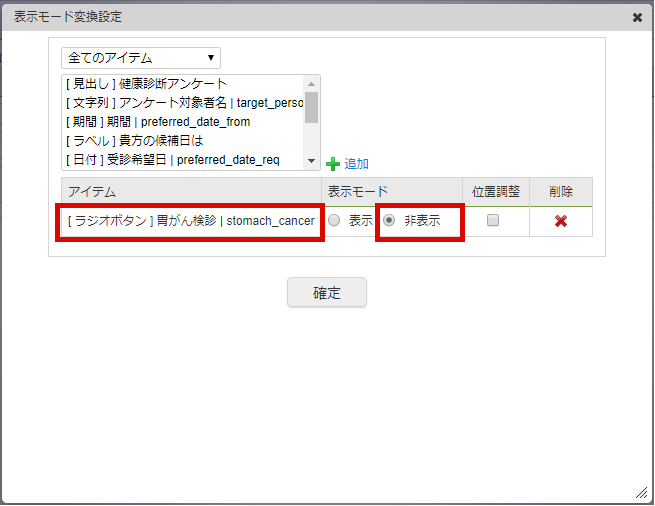
Task: Open the 全てのアイテム dropdown
Action: 141,58
